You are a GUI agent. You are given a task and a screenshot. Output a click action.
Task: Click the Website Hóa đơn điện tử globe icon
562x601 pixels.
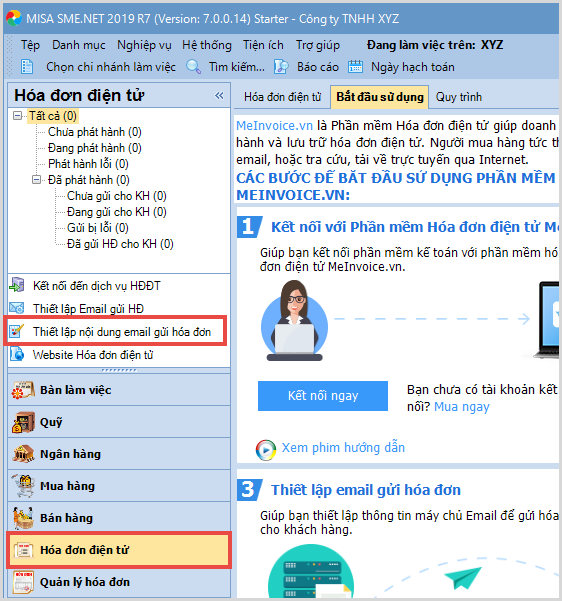(x=17, y=354)
